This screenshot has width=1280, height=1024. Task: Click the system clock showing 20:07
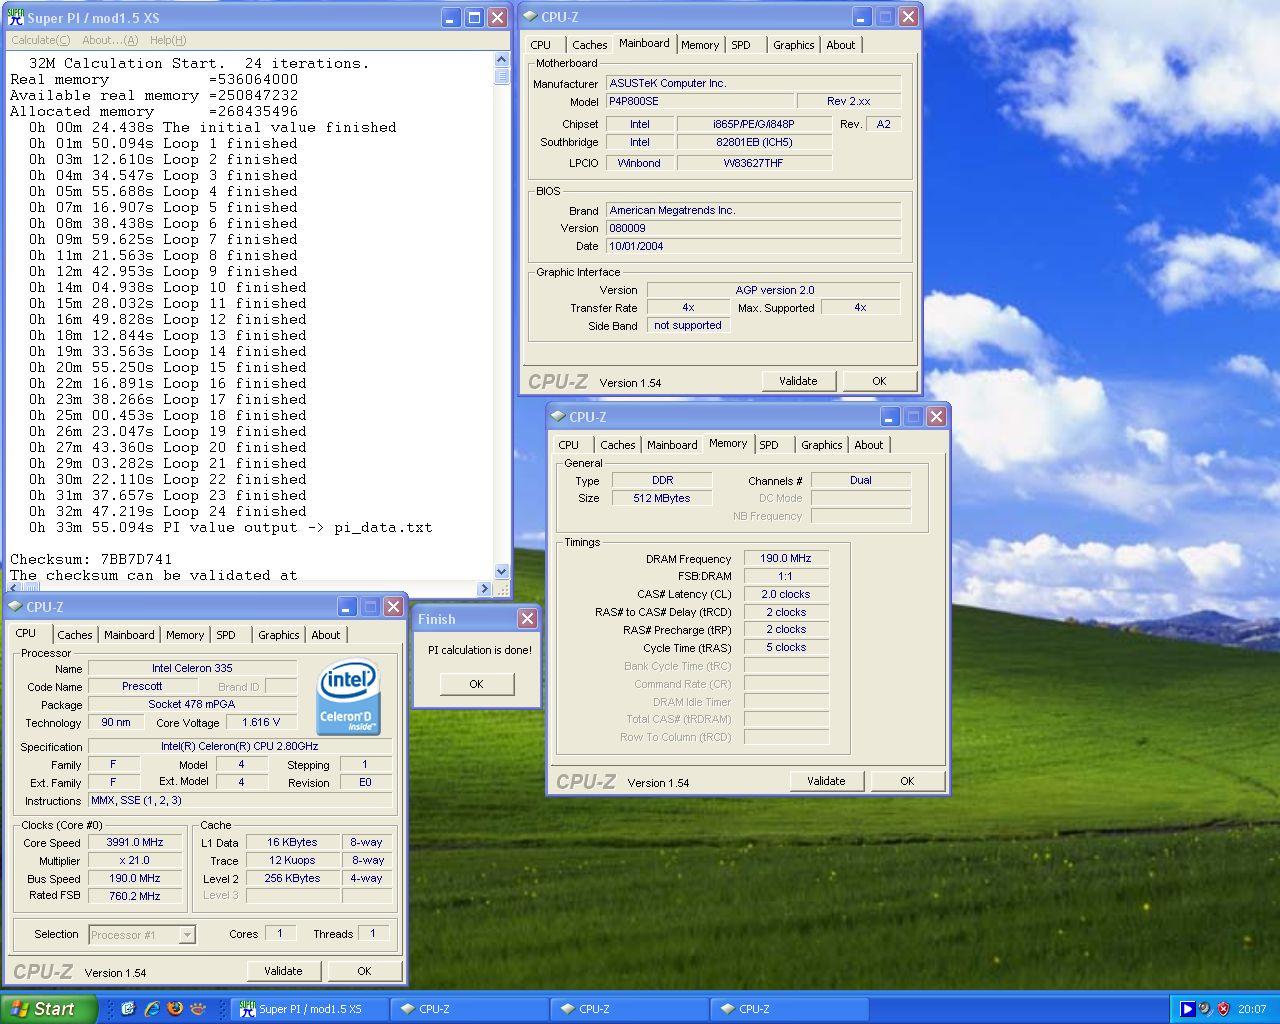1252,1009
